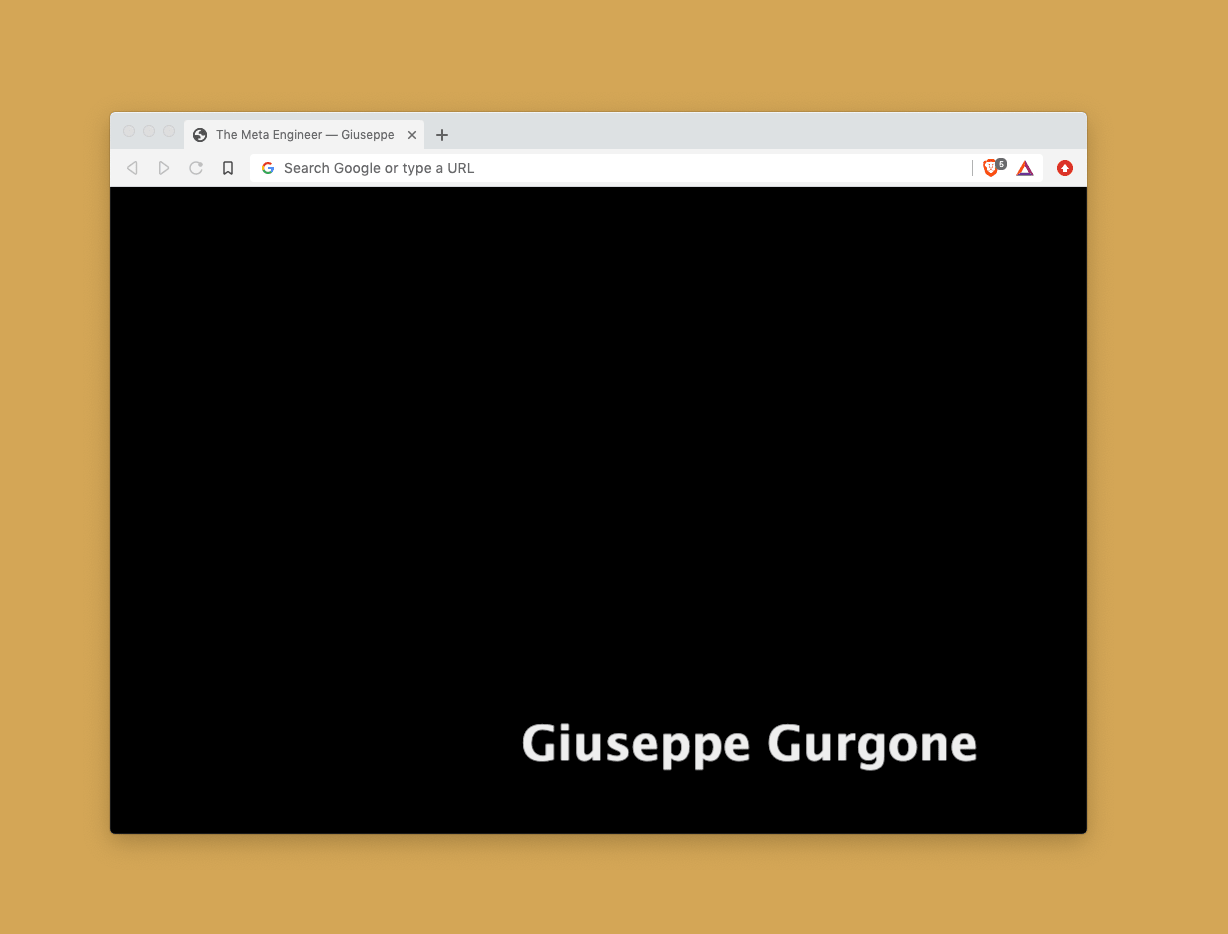
Task: Click the "Giuseppe Gurgone" name on the page
Action: 748,744
